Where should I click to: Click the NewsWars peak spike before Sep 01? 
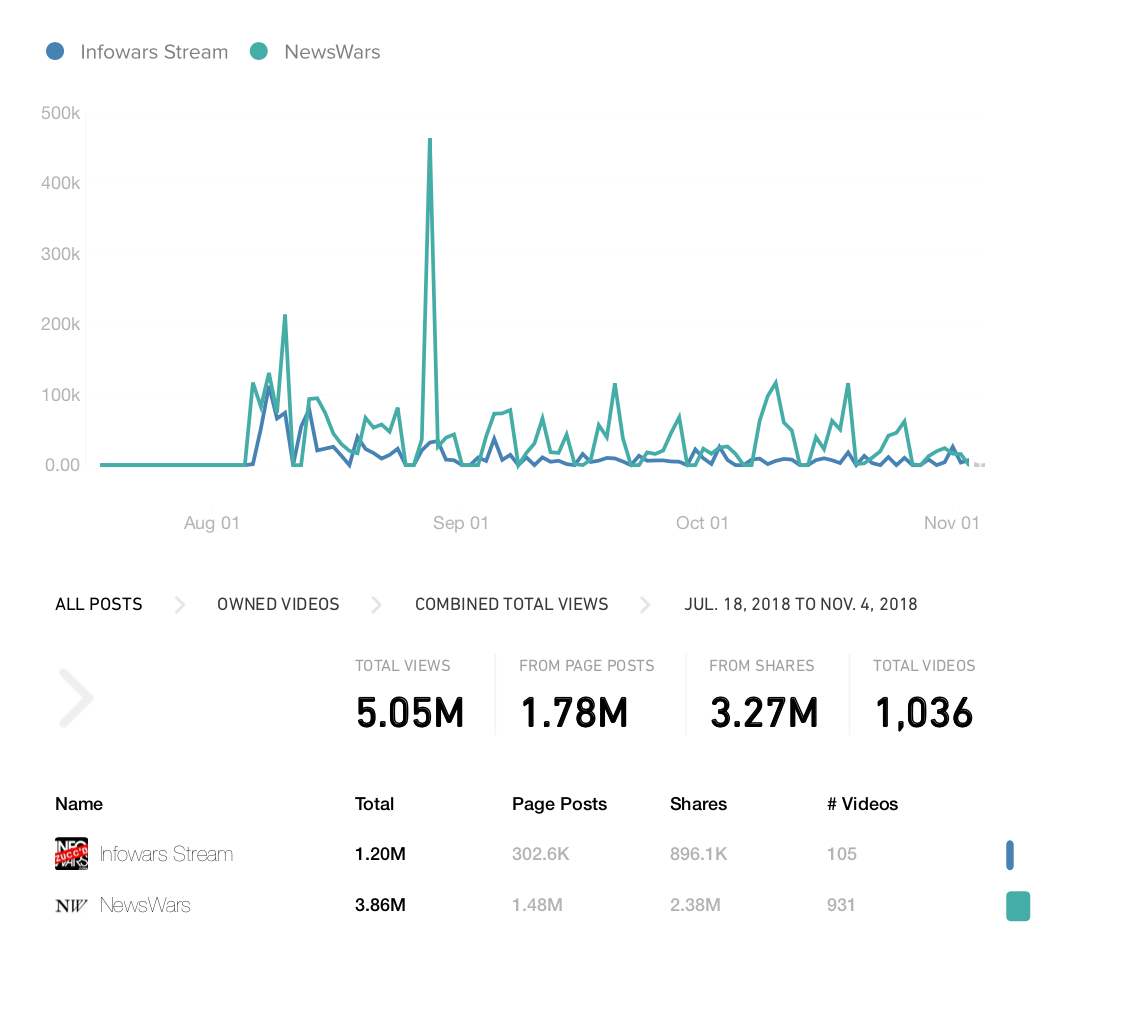tap(430, 140)
